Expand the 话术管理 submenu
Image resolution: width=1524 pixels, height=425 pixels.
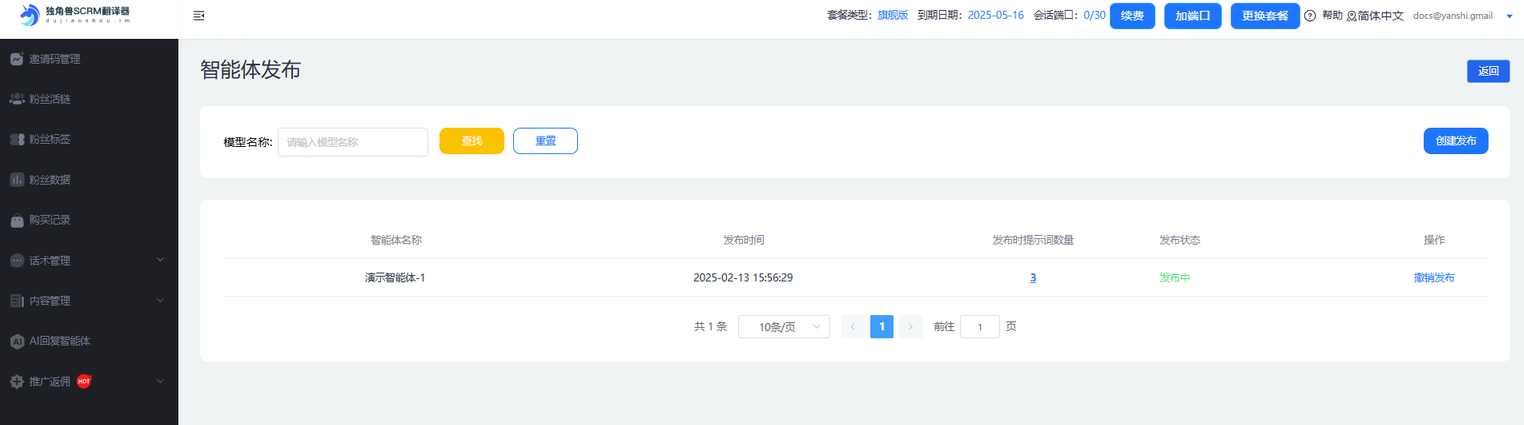pos(160,260)
